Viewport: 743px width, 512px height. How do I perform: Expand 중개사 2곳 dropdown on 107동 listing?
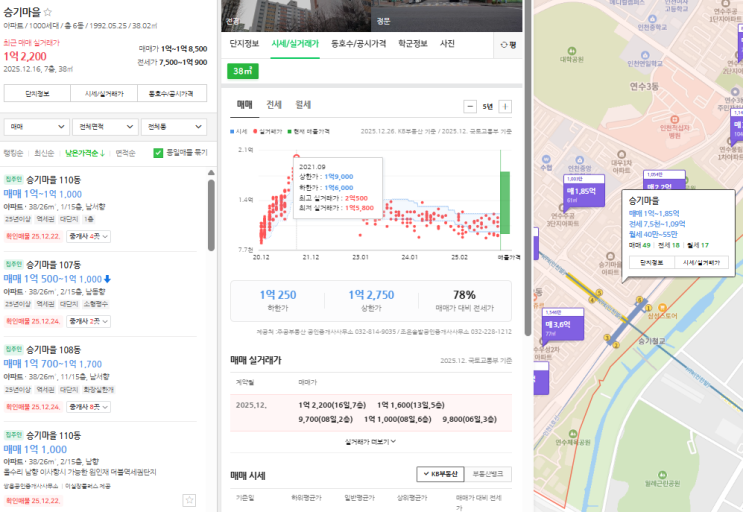tap(88, 321)
